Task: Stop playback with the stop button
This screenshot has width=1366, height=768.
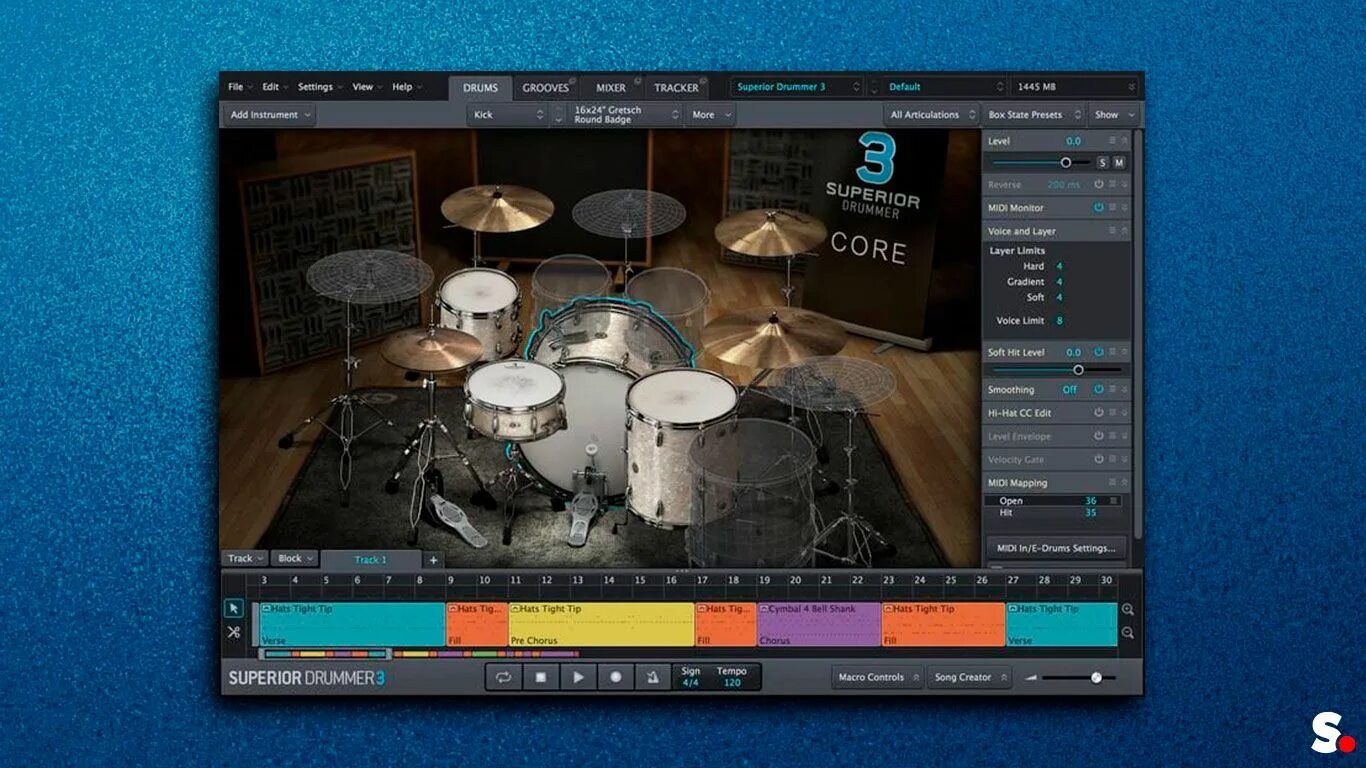Action: [540, 677]
